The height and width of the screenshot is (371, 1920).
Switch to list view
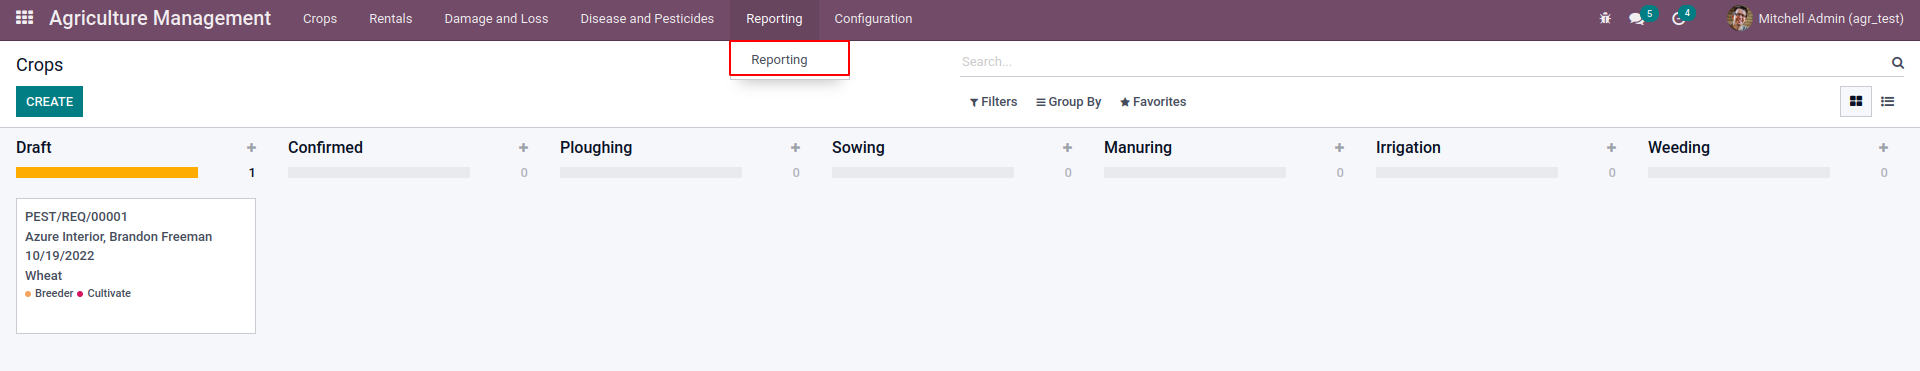click(x=1888, y=101)
